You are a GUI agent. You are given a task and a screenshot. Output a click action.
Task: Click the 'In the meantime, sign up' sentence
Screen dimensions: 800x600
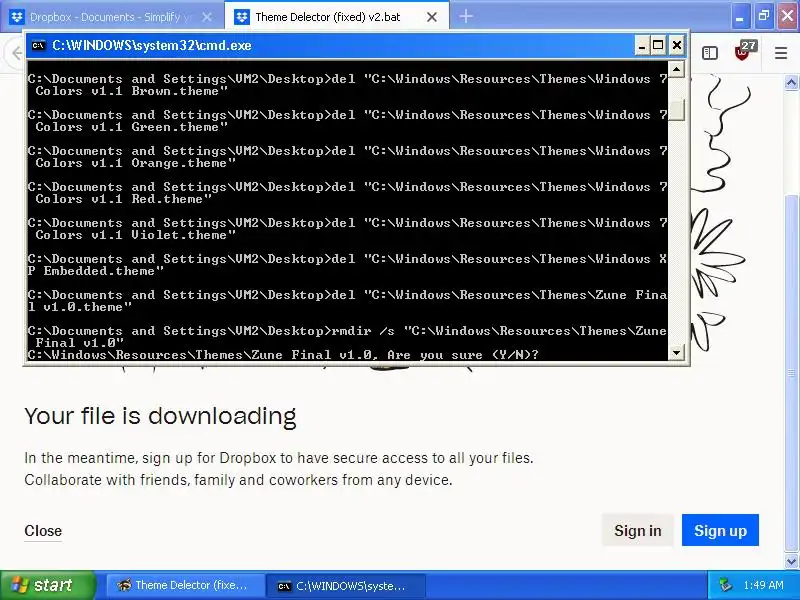279,458
